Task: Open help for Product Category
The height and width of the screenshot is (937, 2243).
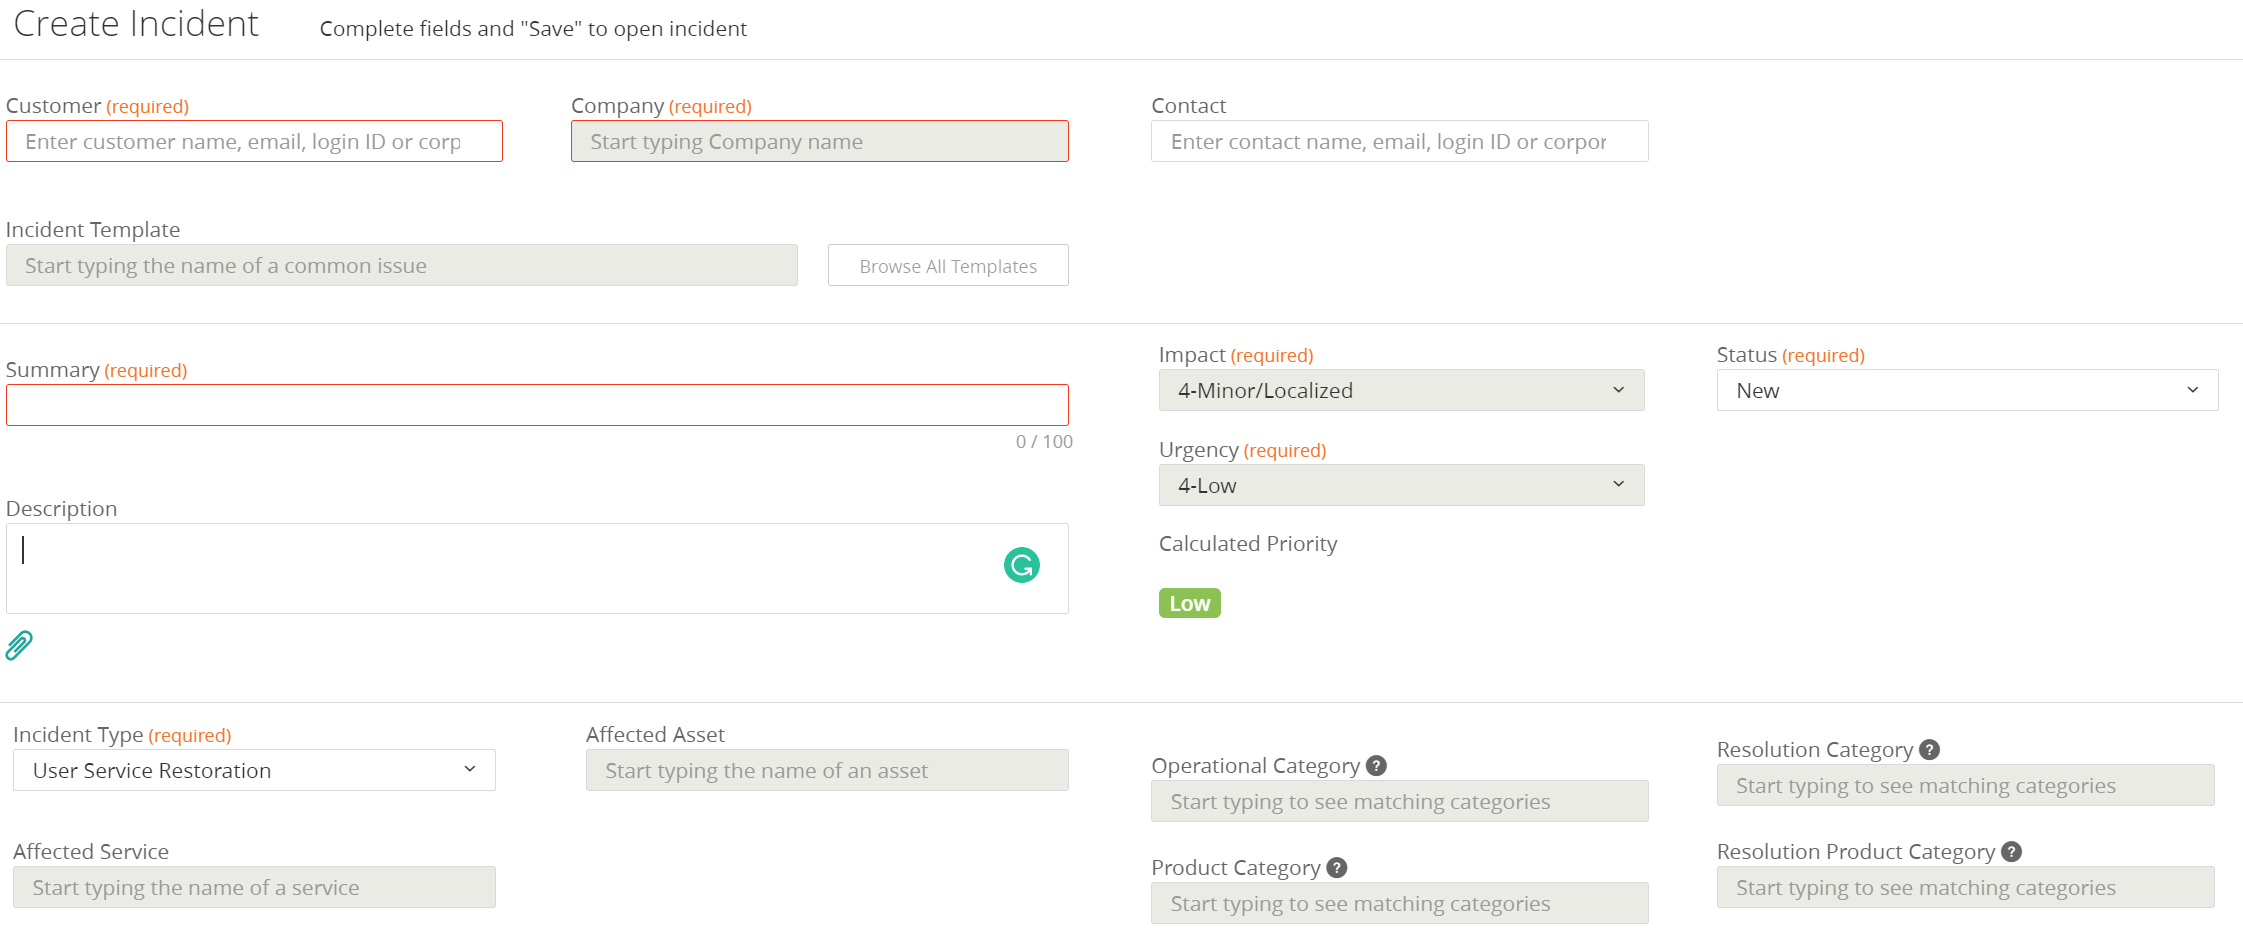Action: click(1337, 867)
